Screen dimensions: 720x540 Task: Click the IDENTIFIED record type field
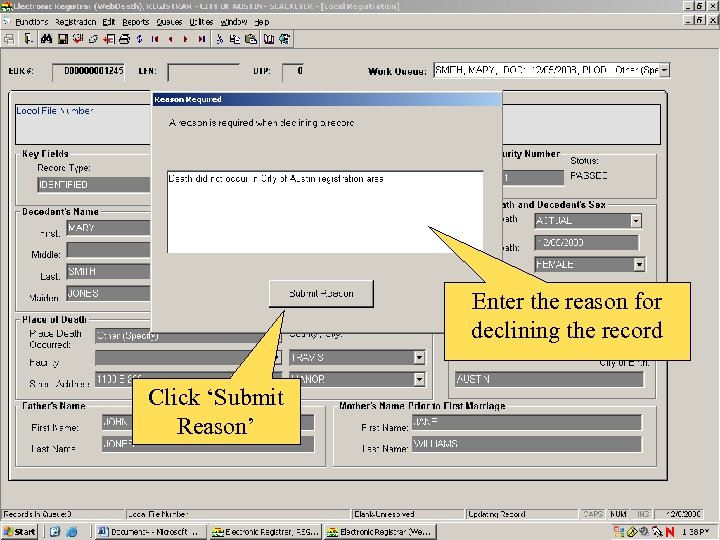click(x=94, y=185)
